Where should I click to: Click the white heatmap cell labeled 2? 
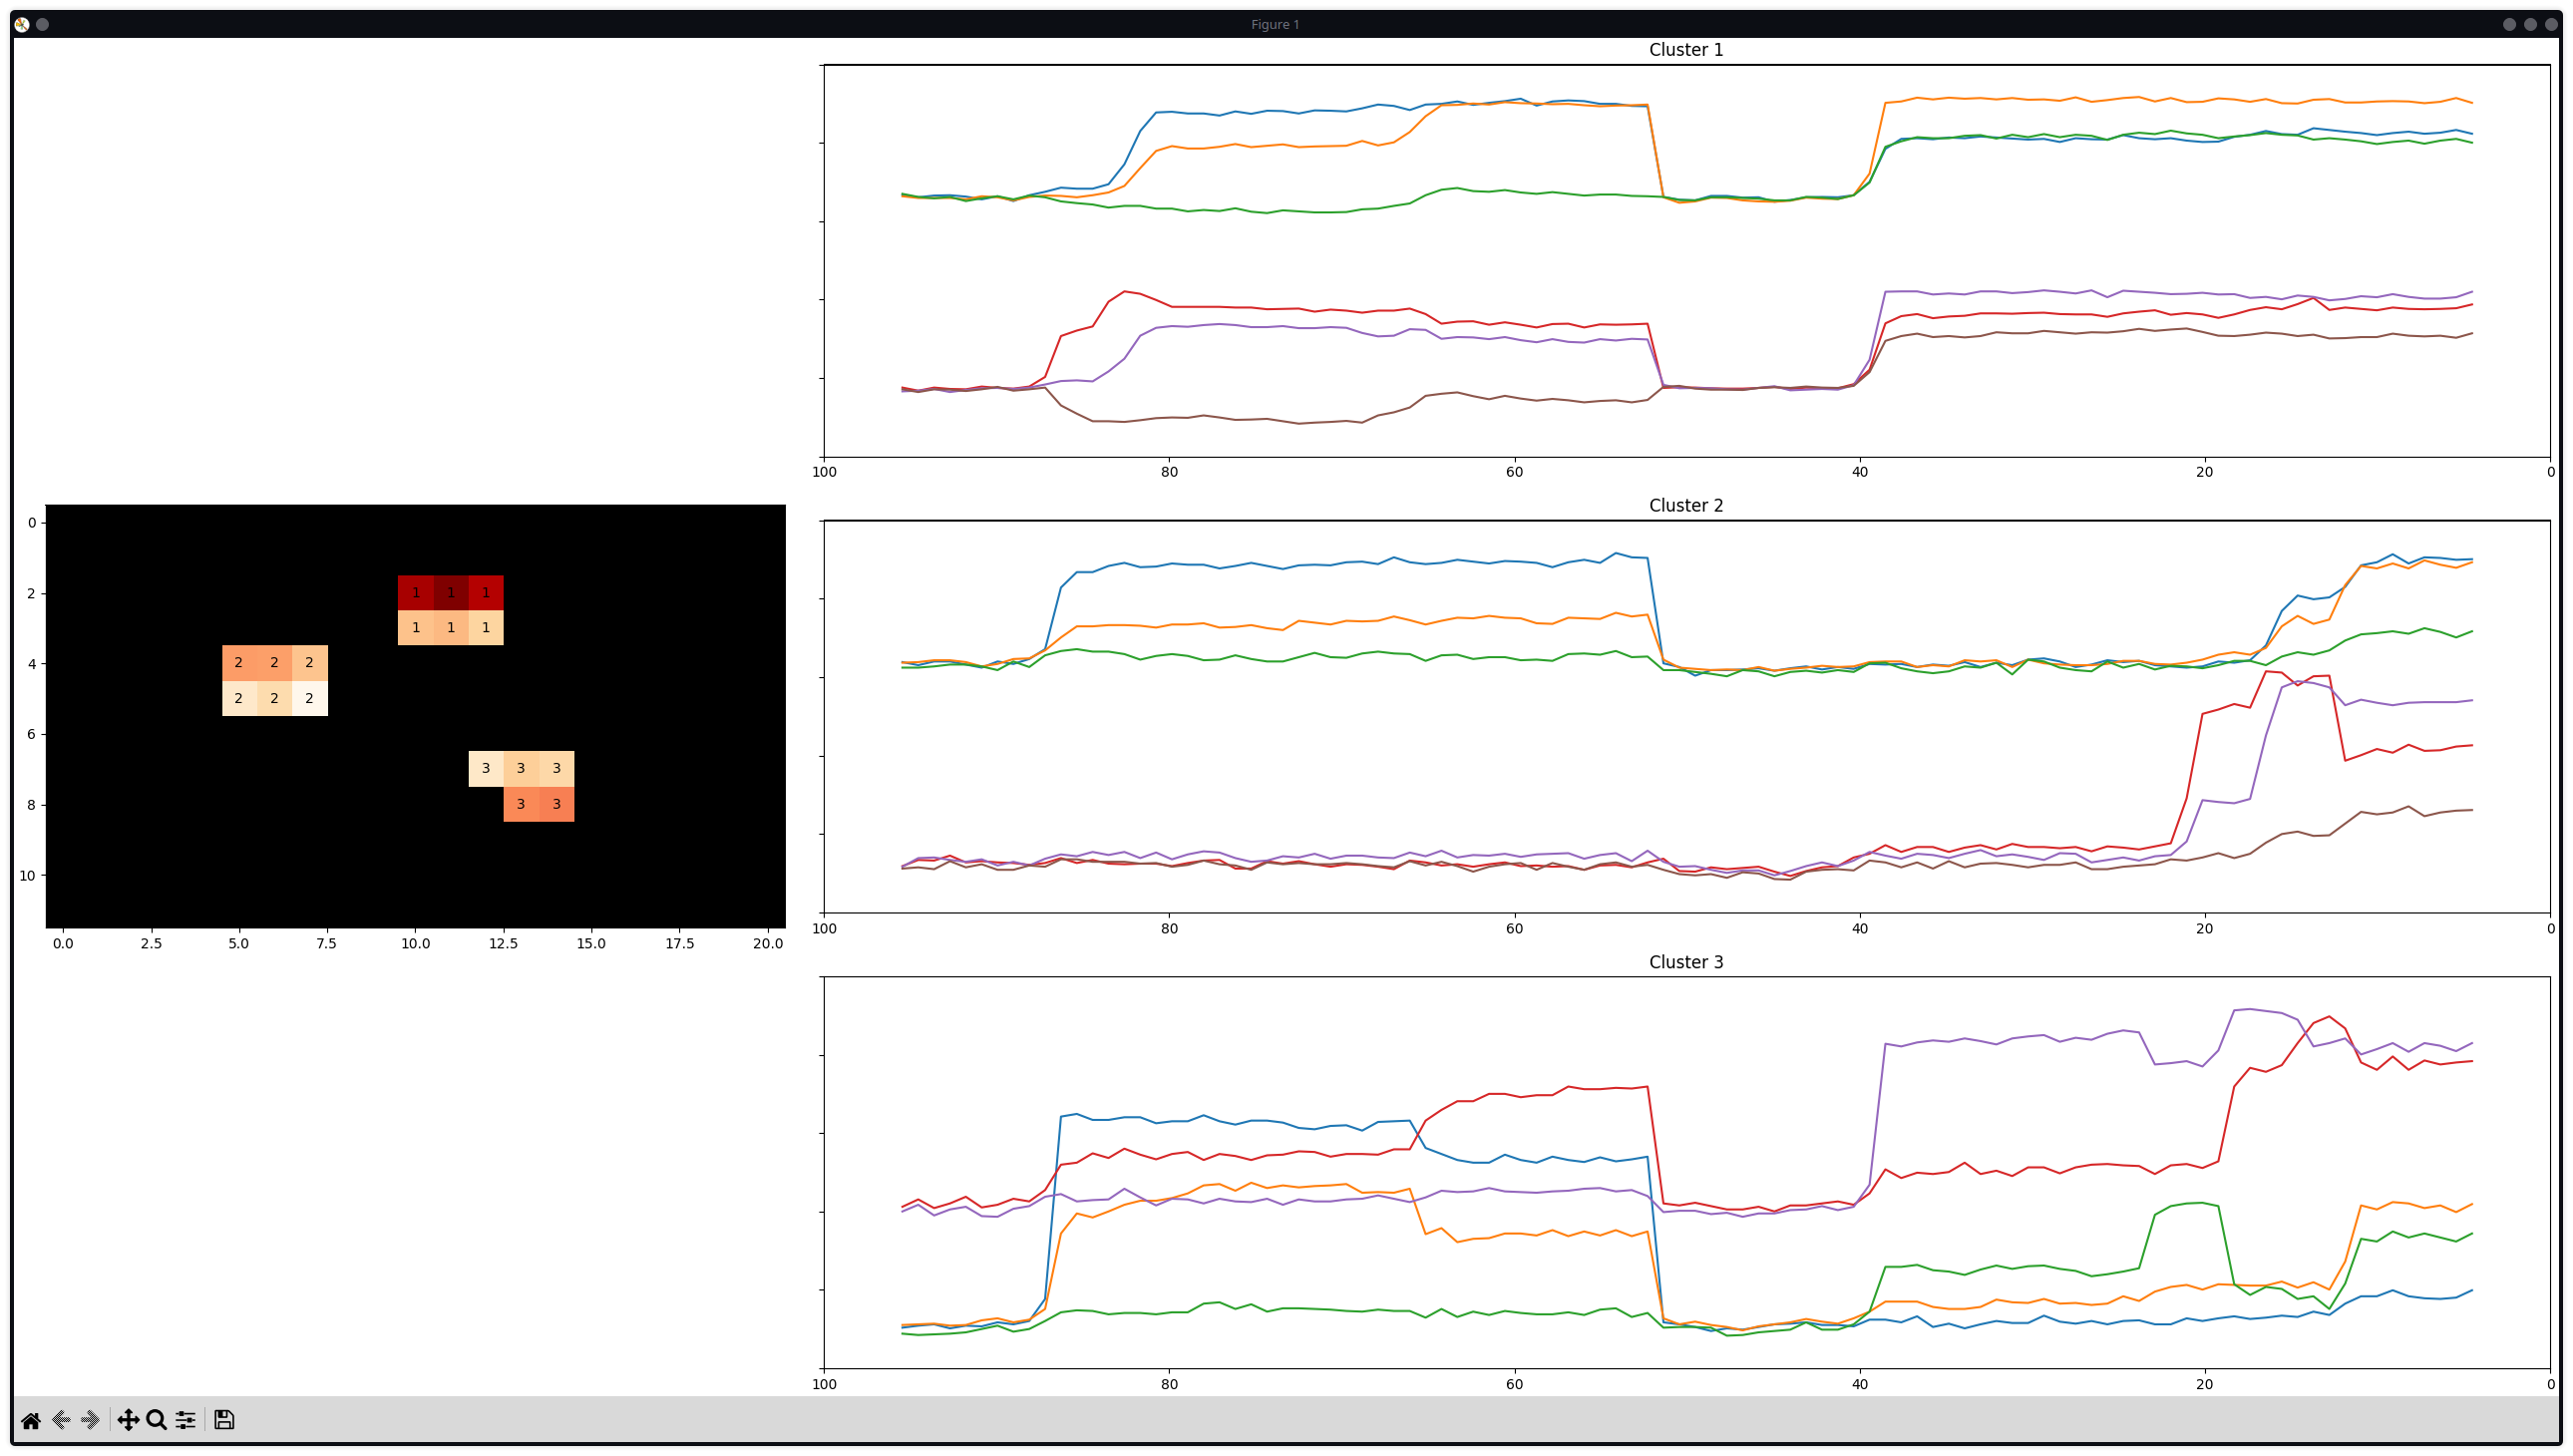click(x=309, y=698)
